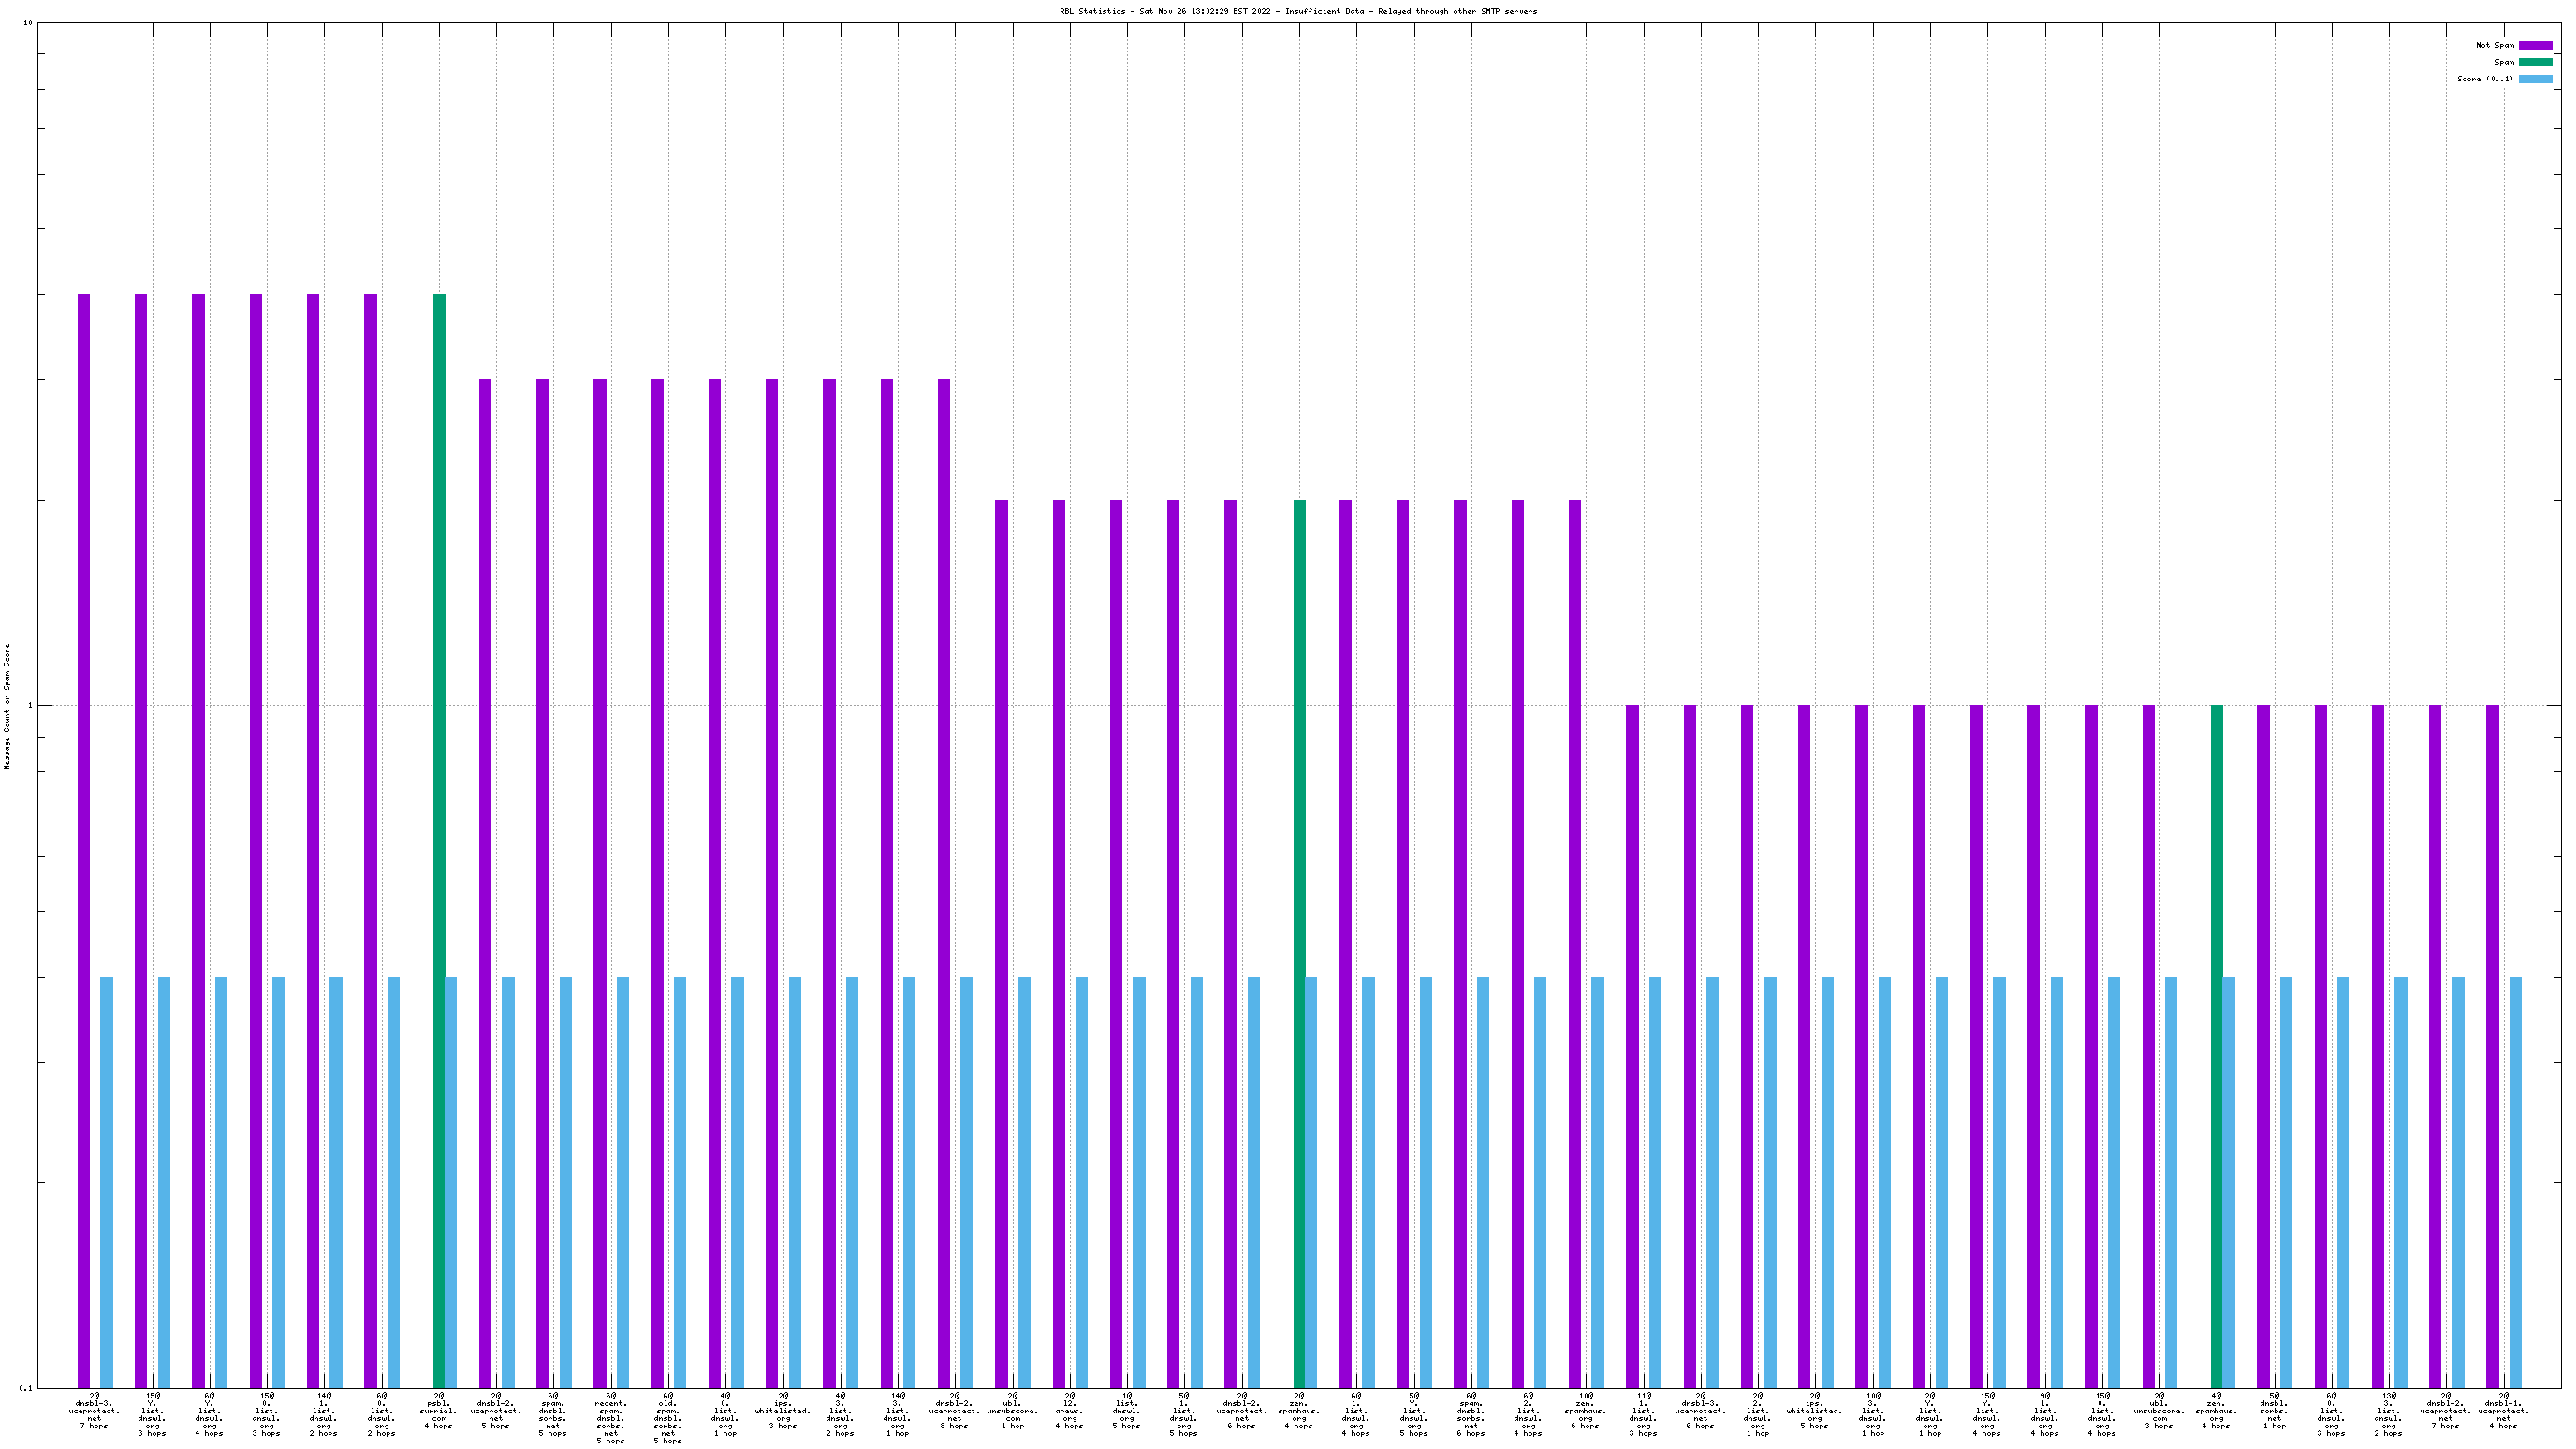Viewport: 2576px width, 1449px height.
Task: Click the dnsbl-2.uceprotect.net 8 hops label
Action: (954, 1410)
